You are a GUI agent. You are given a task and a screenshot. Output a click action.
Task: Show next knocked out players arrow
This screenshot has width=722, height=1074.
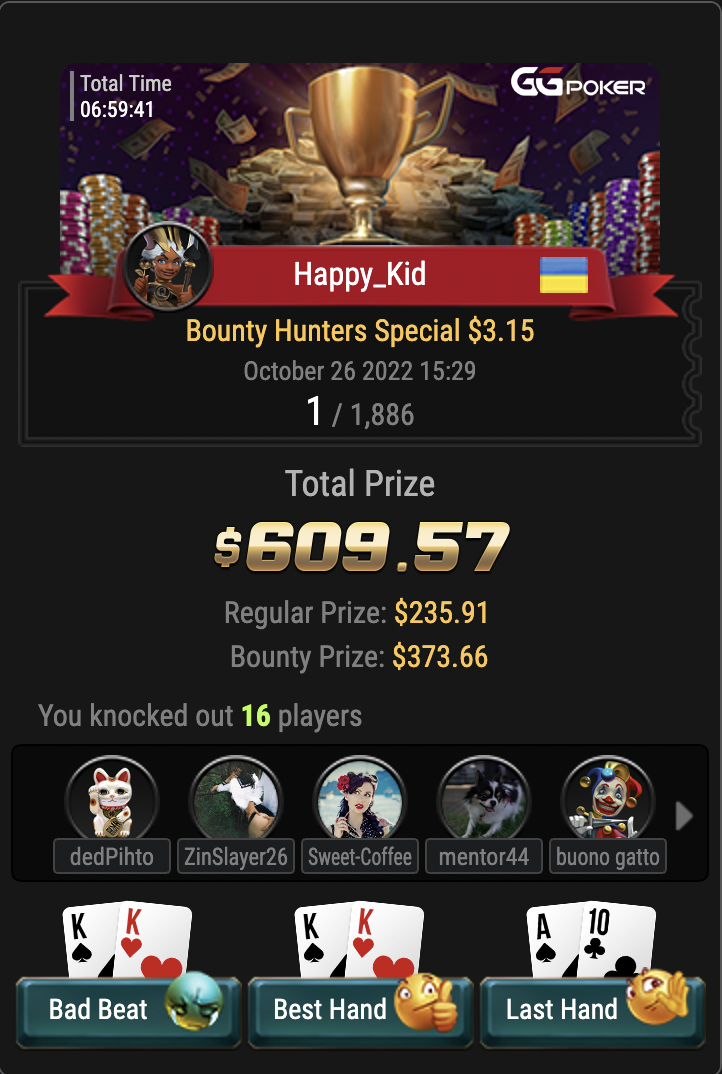coord(684,816)
